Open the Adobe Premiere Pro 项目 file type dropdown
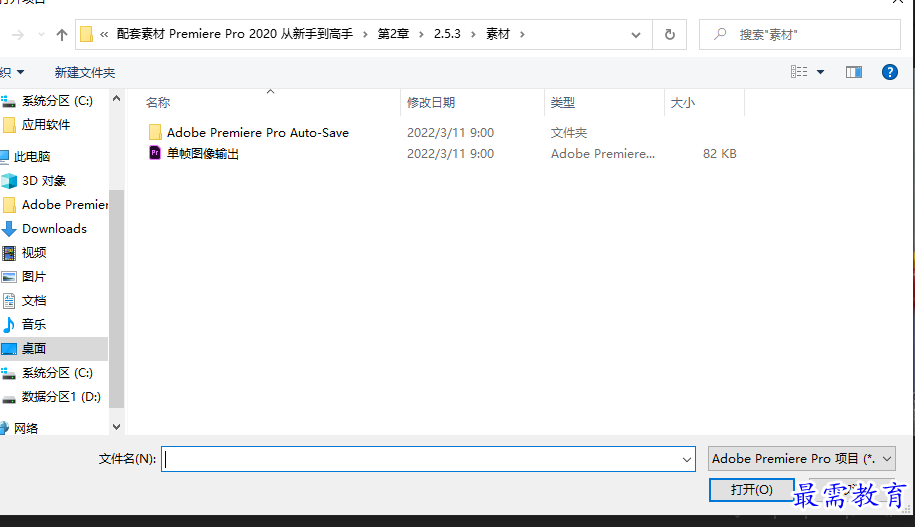Screen dimensions: 915x527 pos(802,459)
